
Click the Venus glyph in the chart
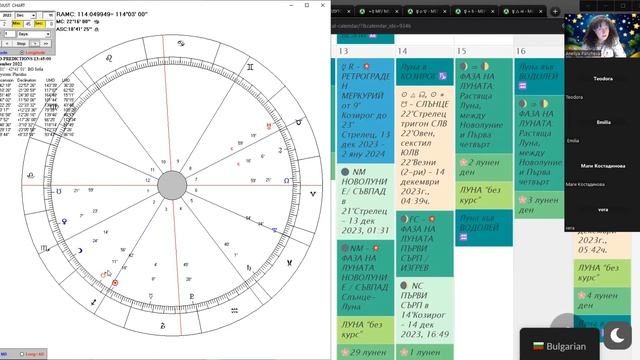(x=64, y=222)
